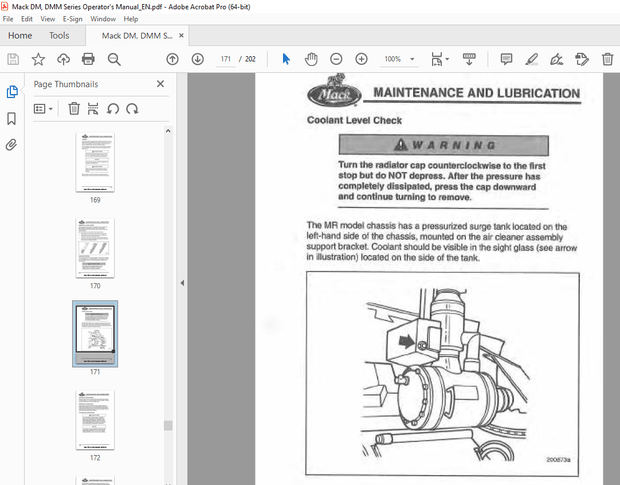
Task: Select page 170 thumbnail
Action: 95,248
